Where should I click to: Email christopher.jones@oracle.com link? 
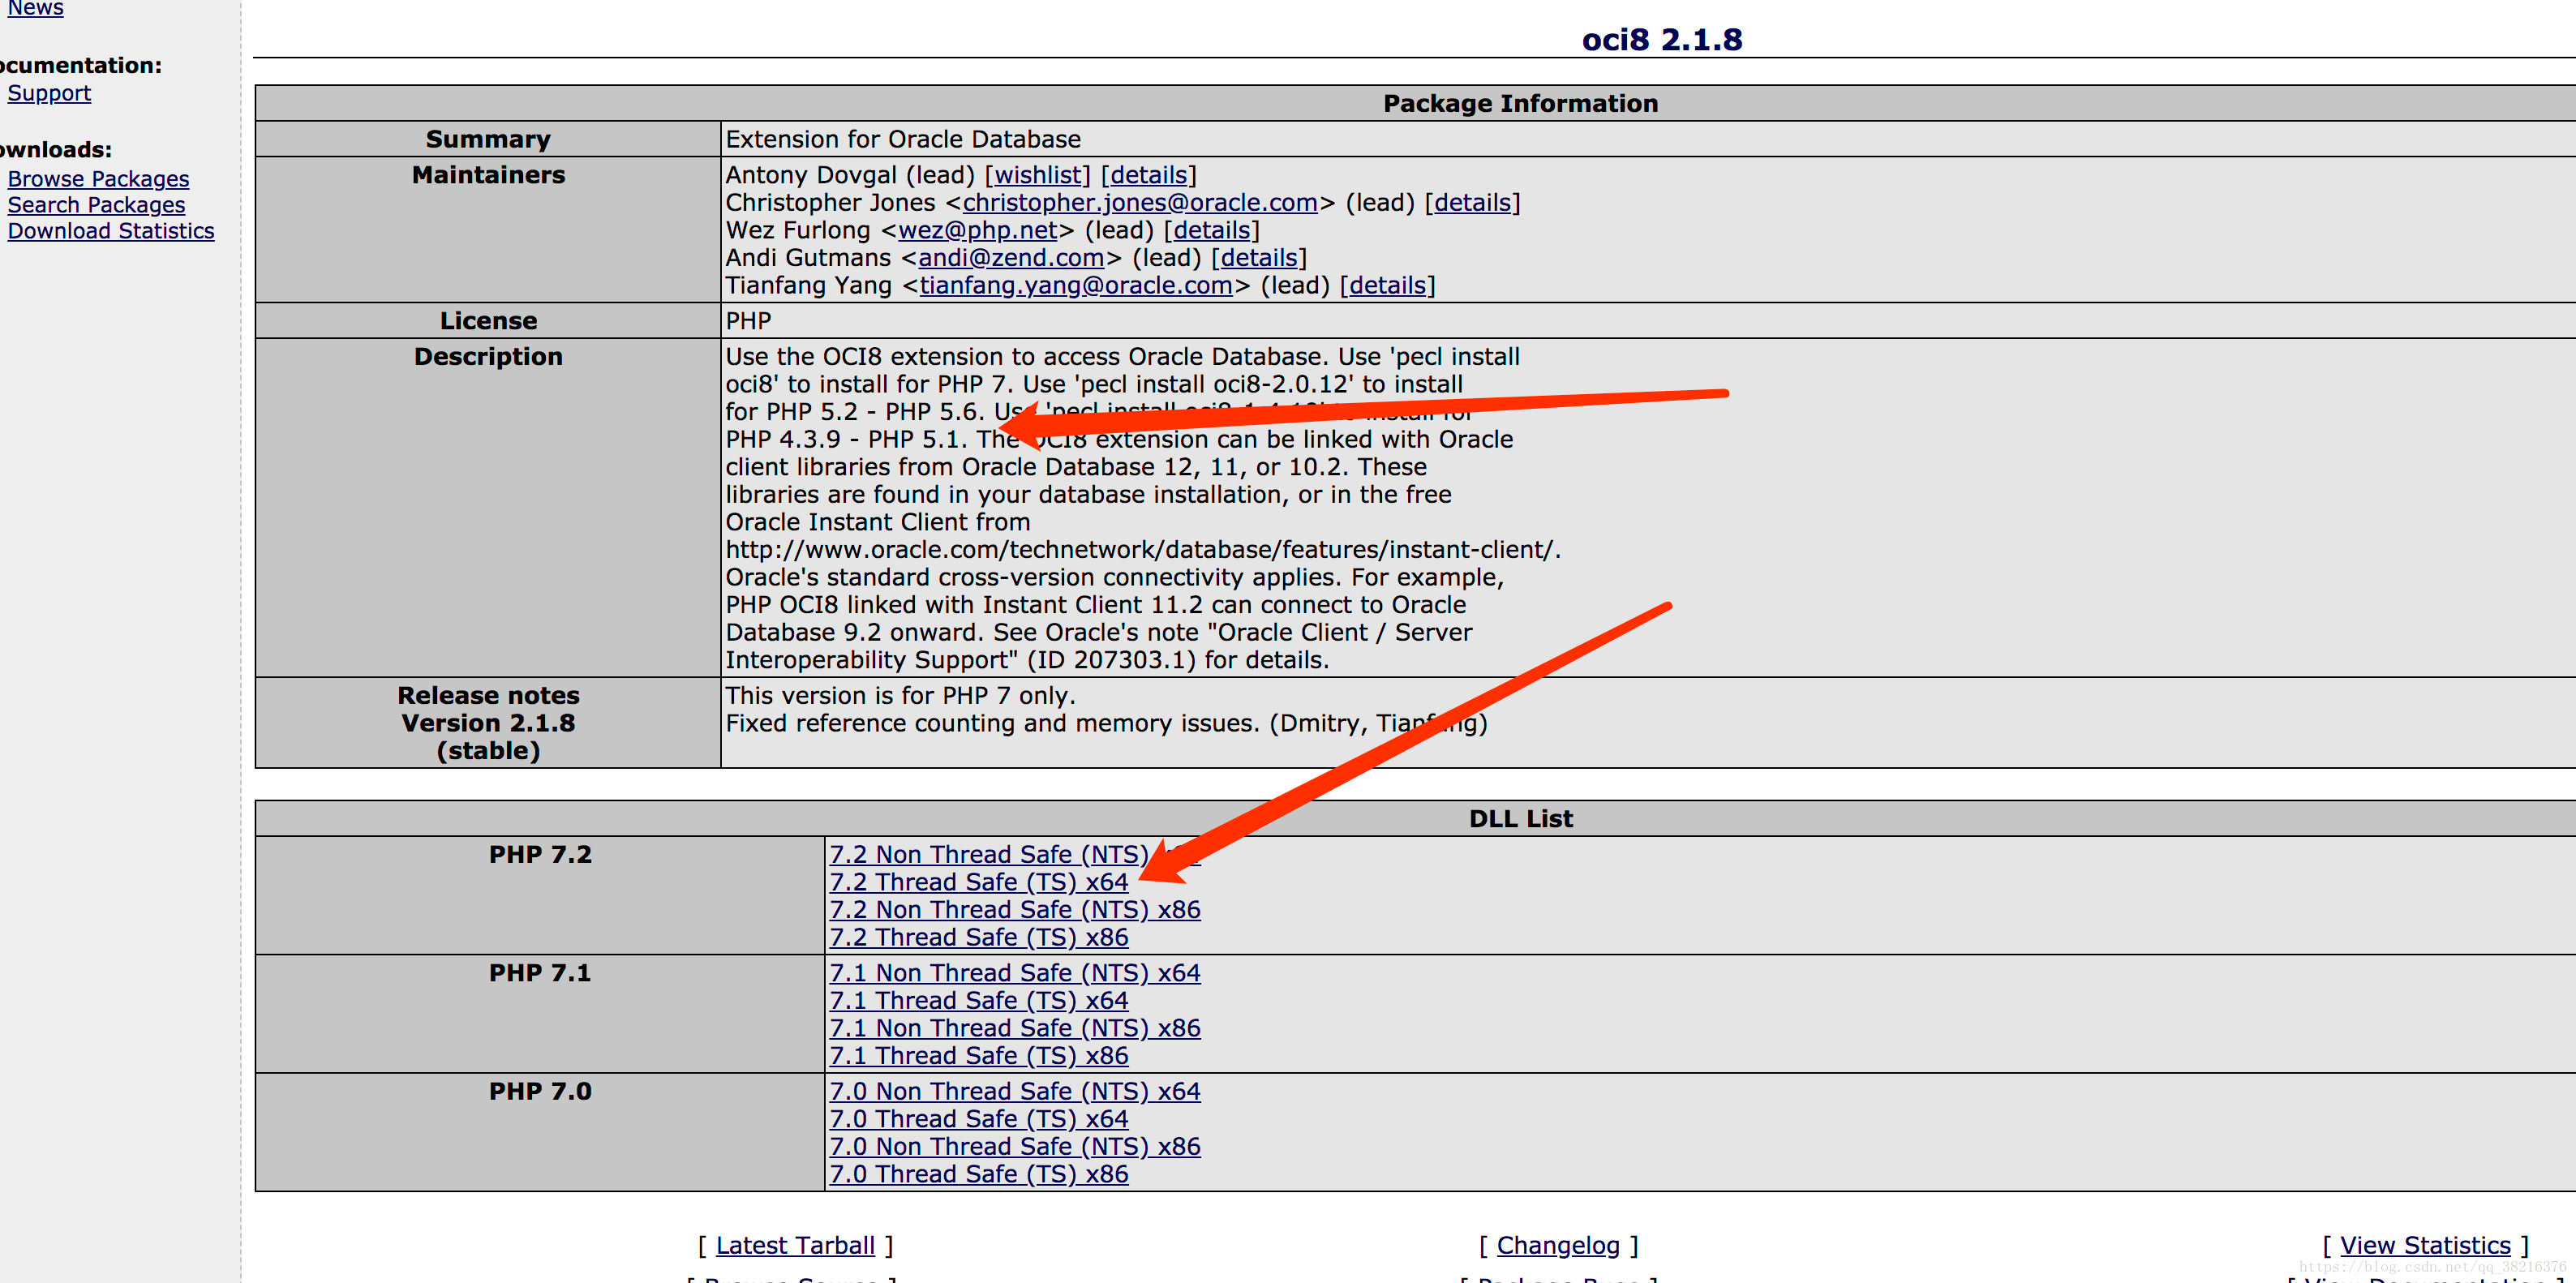tap(1140, 203)
